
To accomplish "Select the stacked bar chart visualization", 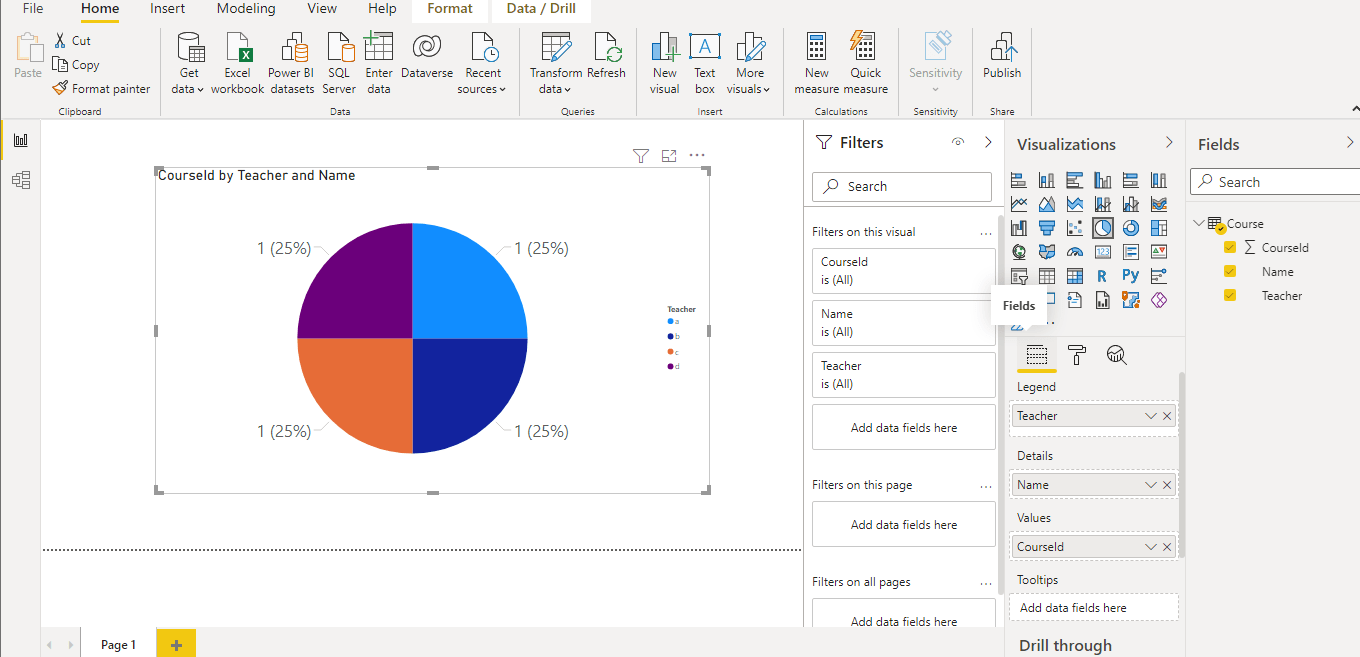I will point(1019,179).
